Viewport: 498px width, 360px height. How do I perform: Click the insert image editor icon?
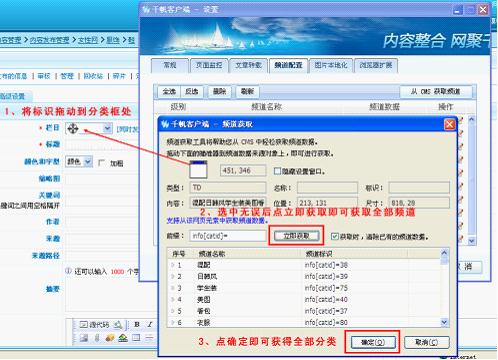83,338
